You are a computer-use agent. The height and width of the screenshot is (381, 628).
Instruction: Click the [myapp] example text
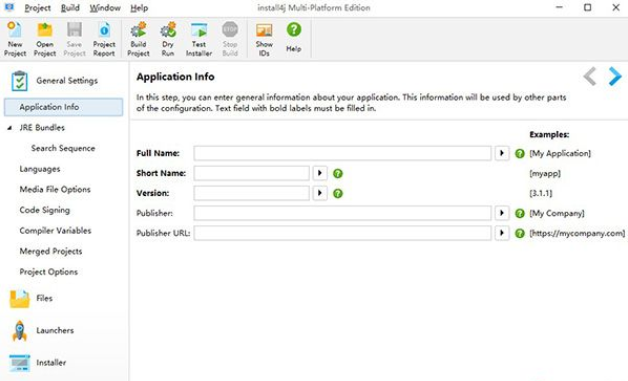pos(545,173)
